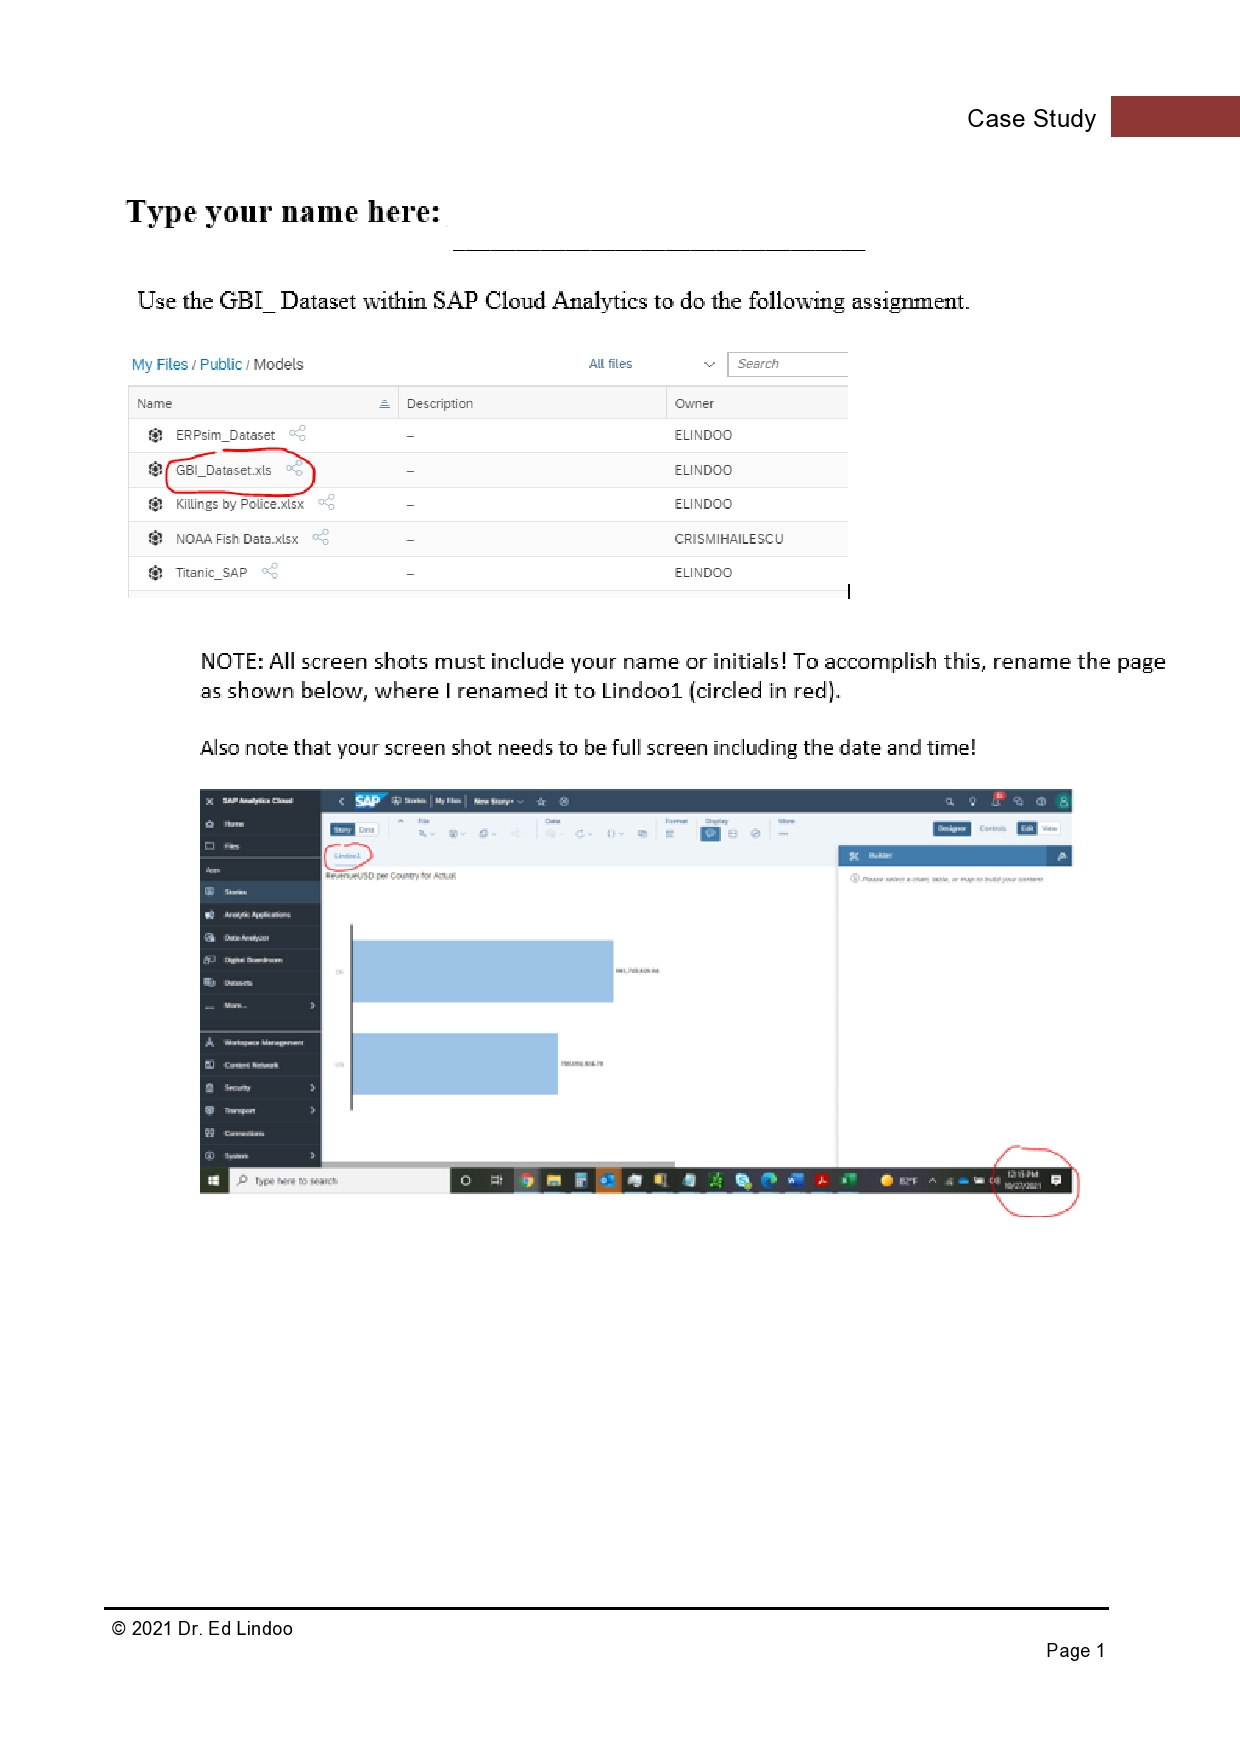
Task: Open Workspace Management in the side menu
Action: [260, 1042]
